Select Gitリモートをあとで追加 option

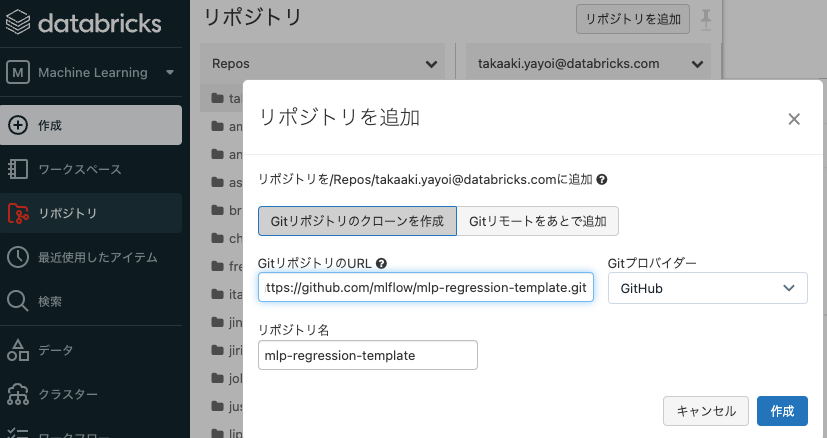click(537, 221)
